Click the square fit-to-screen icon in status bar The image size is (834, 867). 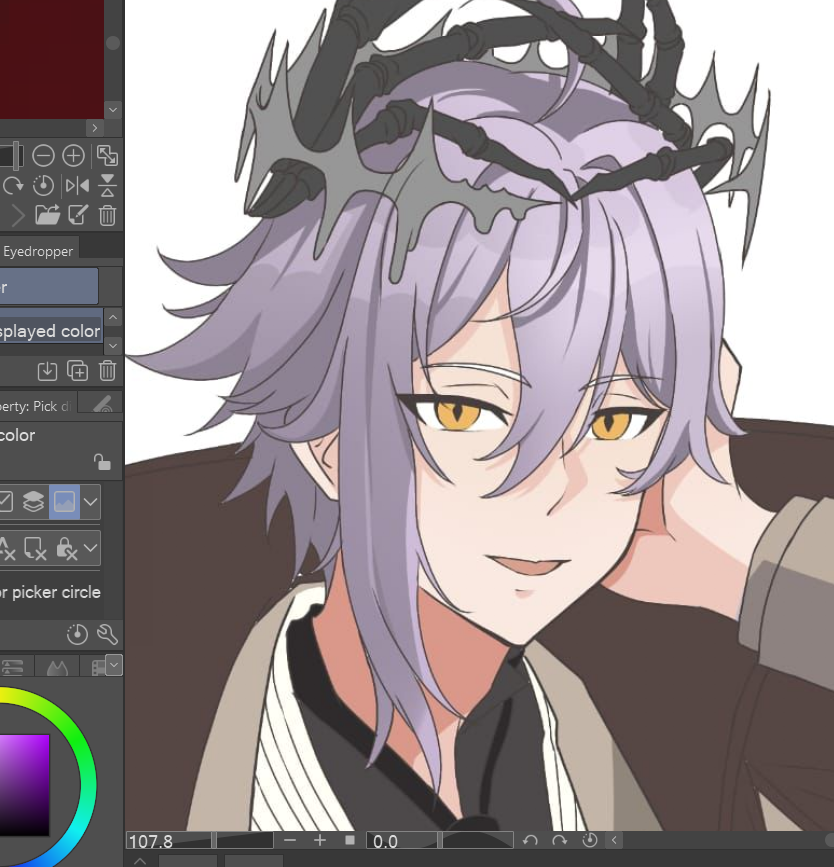click(350, 840)
